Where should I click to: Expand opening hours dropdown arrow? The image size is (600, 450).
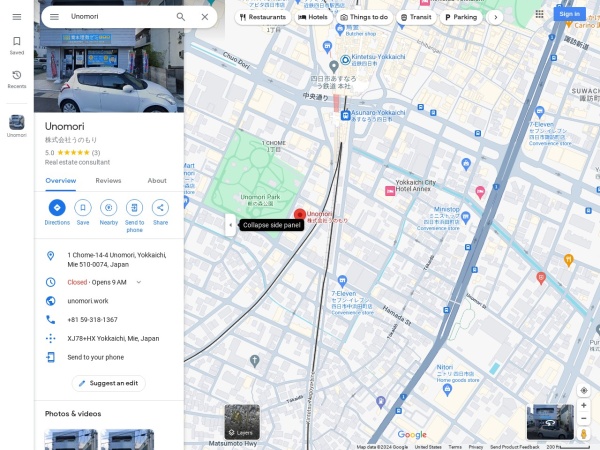[139, 282]
